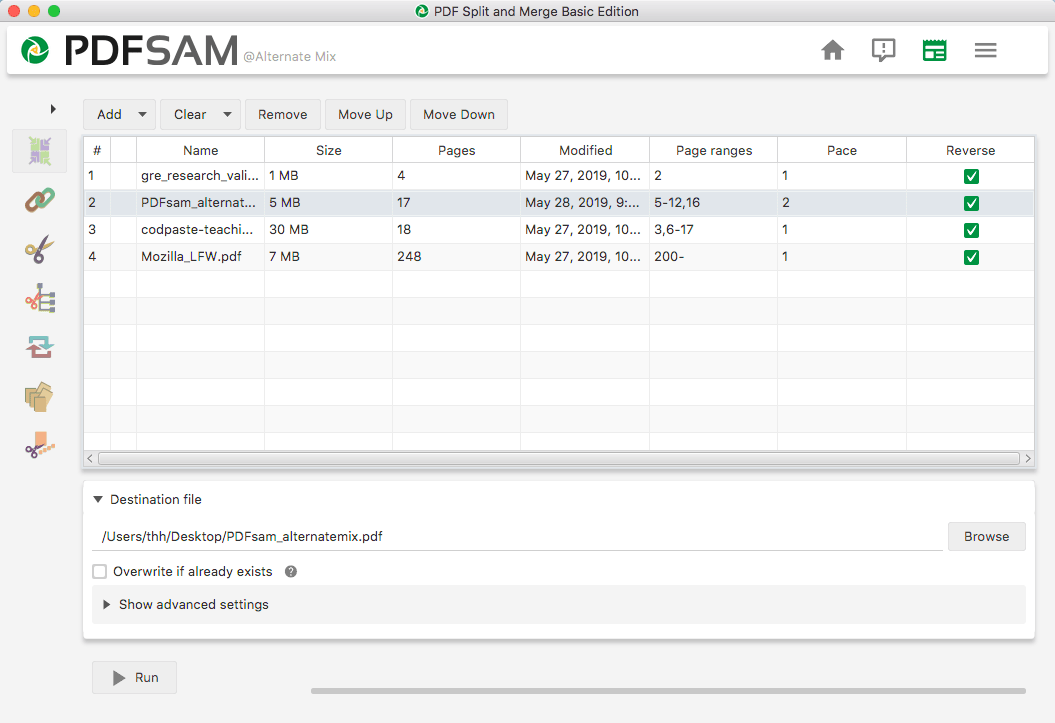The width and height of the screenshot is (1055, 723).
Task: Open the log messages speech-bubble icon
Action: coord(883,50)
